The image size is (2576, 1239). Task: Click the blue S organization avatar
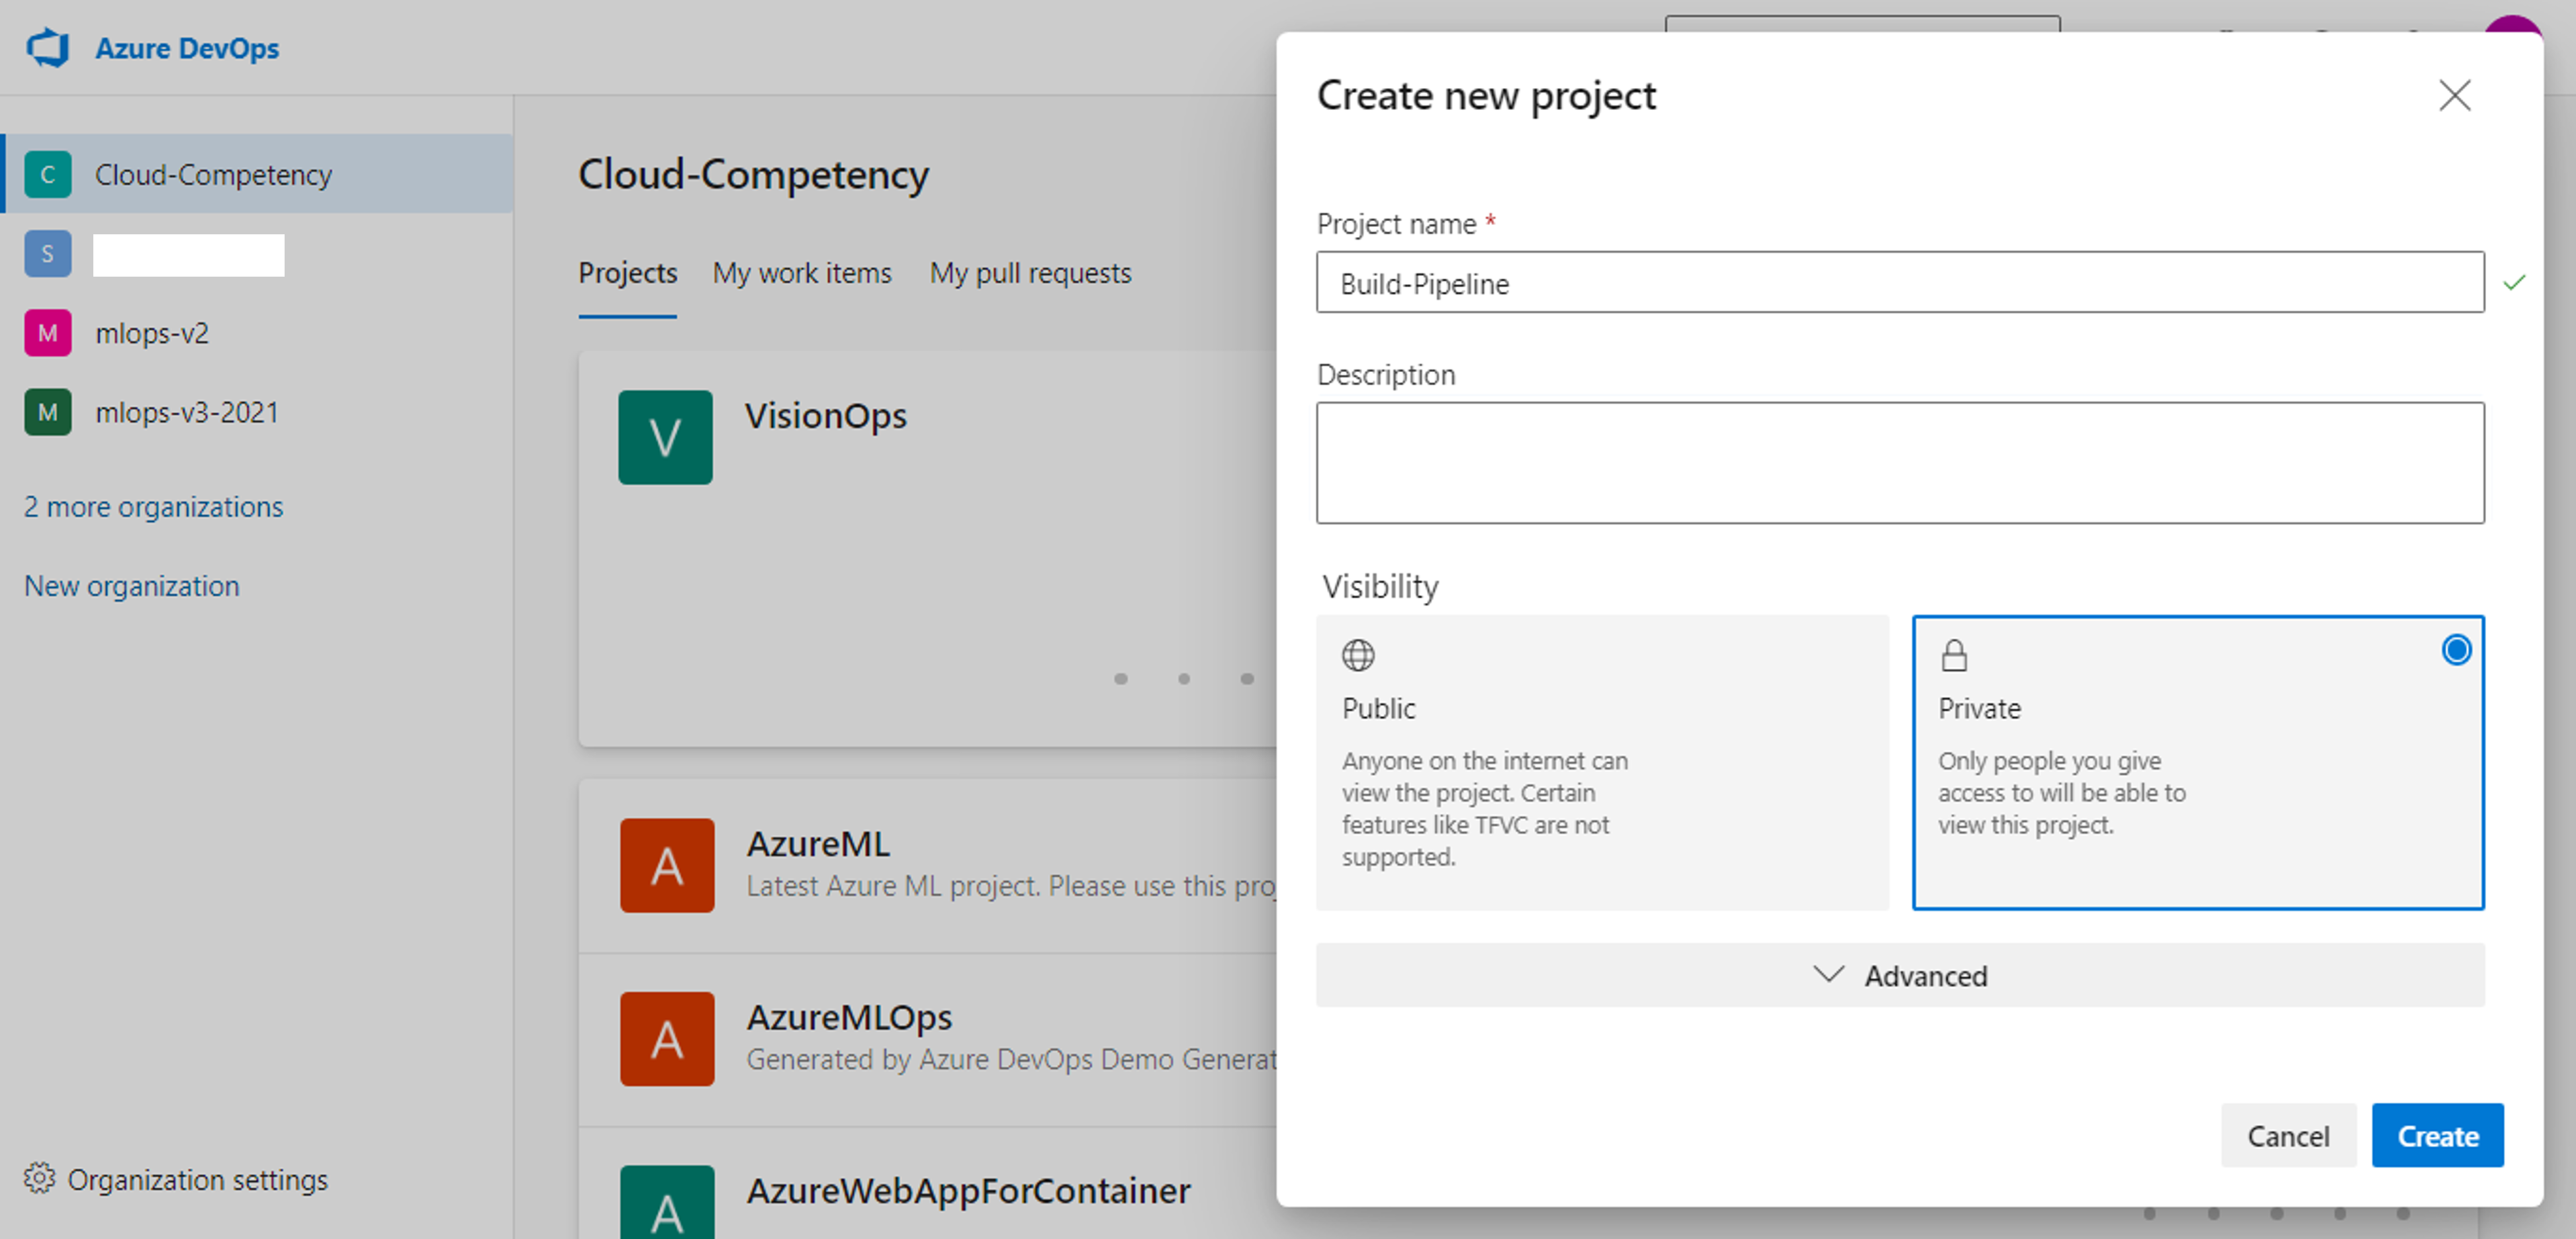pos(48,254)
